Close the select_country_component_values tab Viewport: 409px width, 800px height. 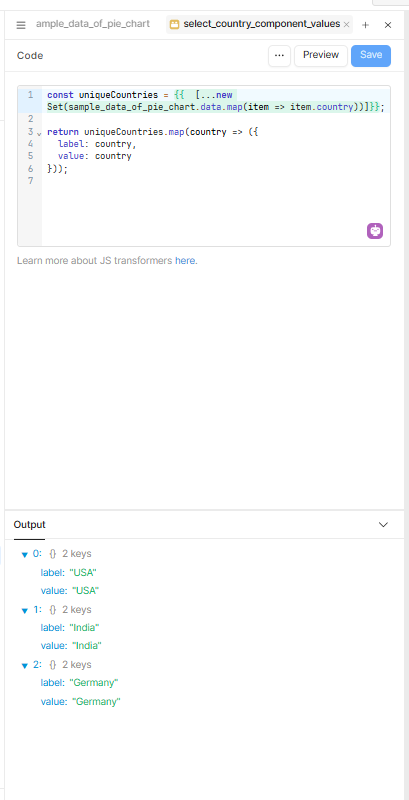click(x=346, y=24)
